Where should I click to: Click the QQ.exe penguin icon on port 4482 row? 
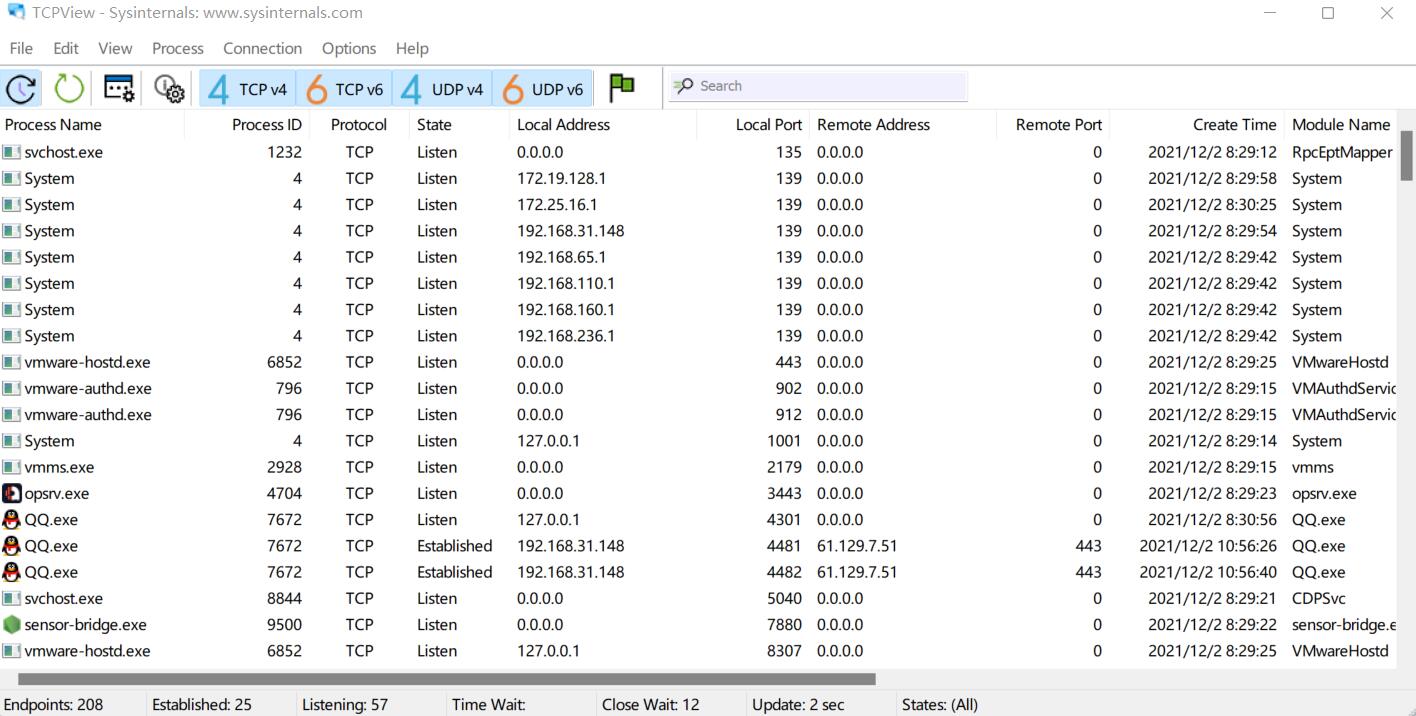(11, 572)
